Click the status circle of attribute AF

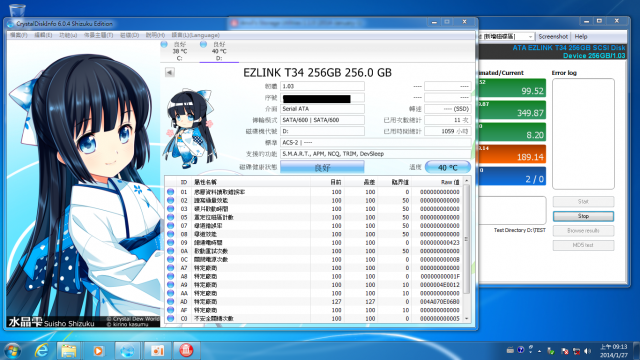pyautogui.click(x=171, y=310)
